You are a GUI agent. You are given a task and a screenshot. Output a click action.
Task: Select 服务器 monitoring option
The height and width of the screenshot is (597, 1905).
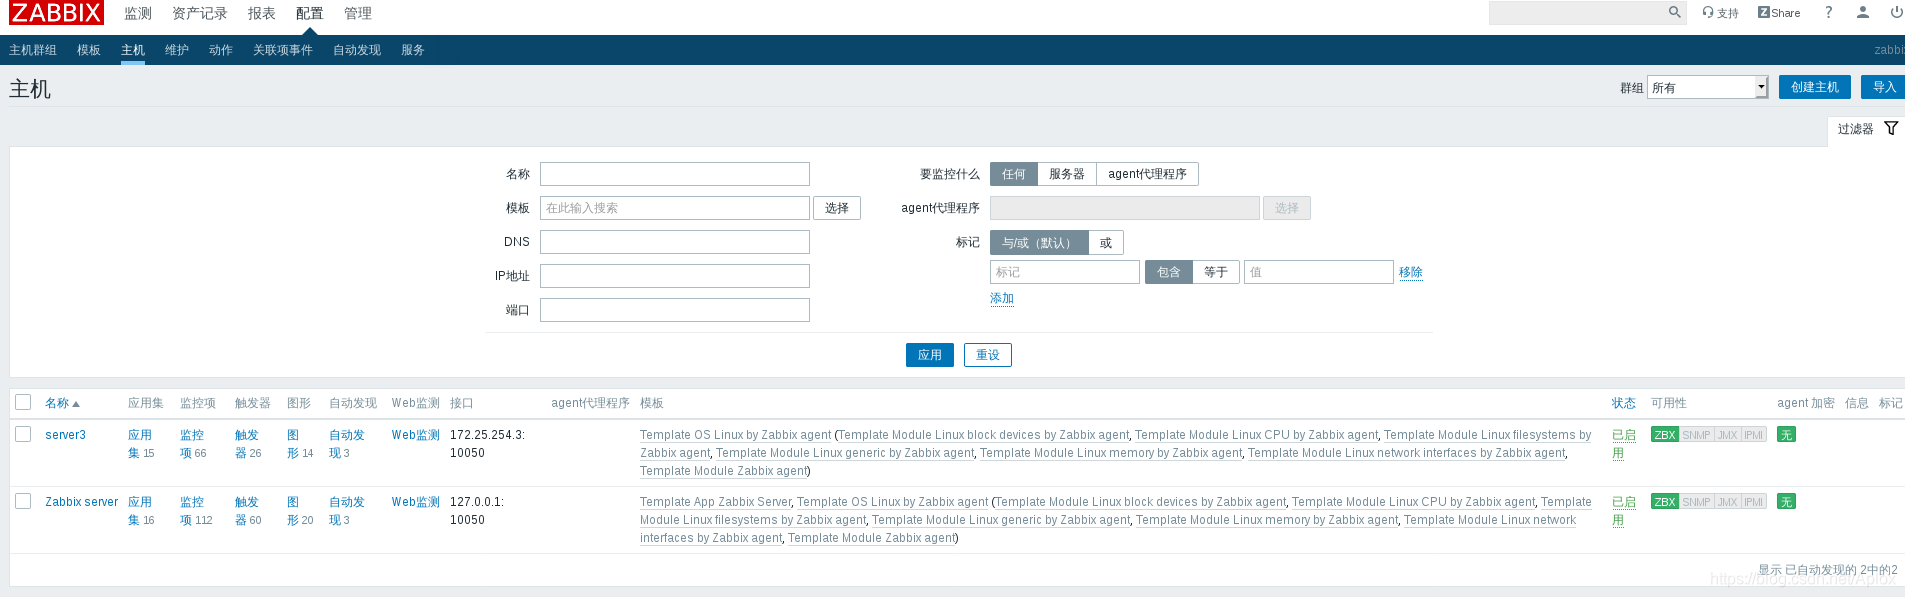click(x=1067, y=174)
